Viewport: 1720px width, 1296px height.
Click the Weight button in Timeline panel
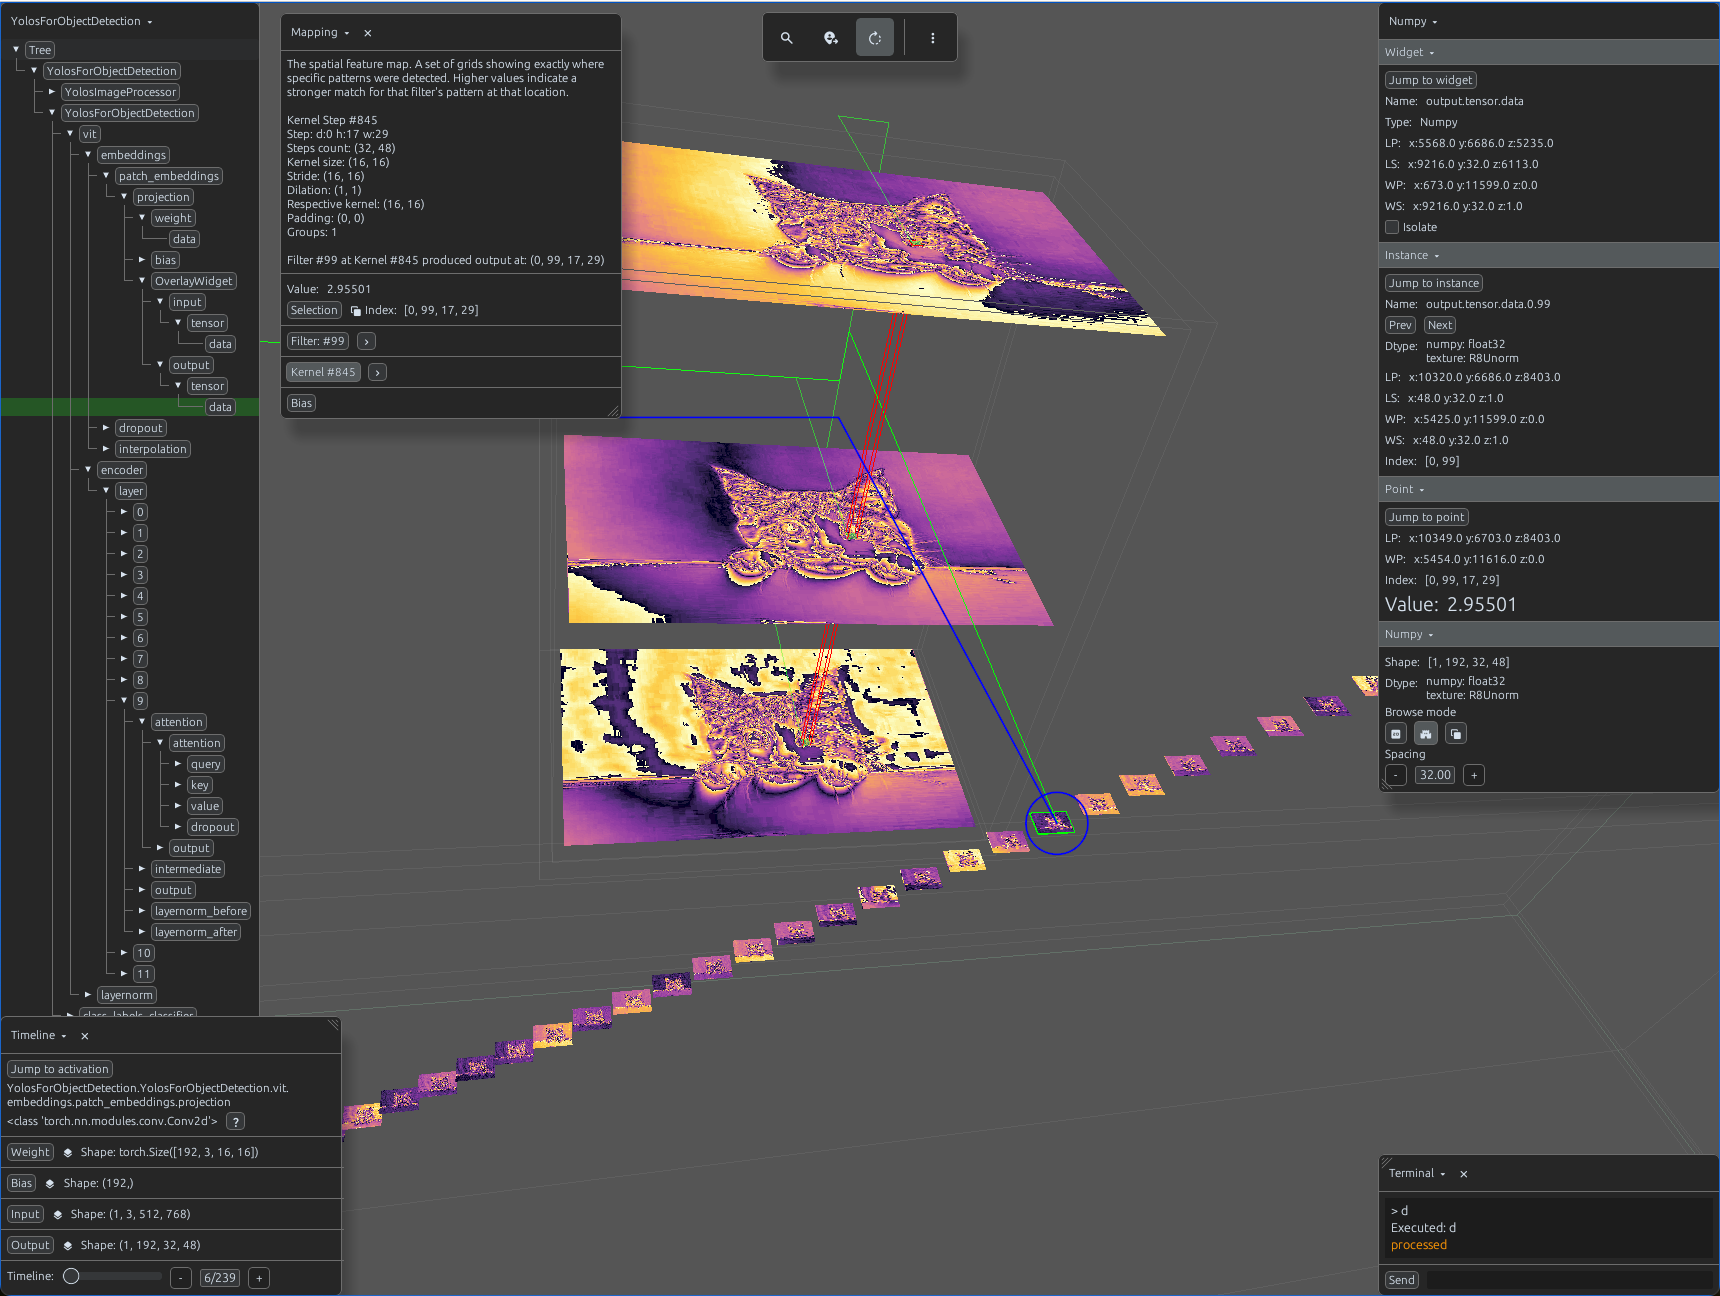point(30,1152)
